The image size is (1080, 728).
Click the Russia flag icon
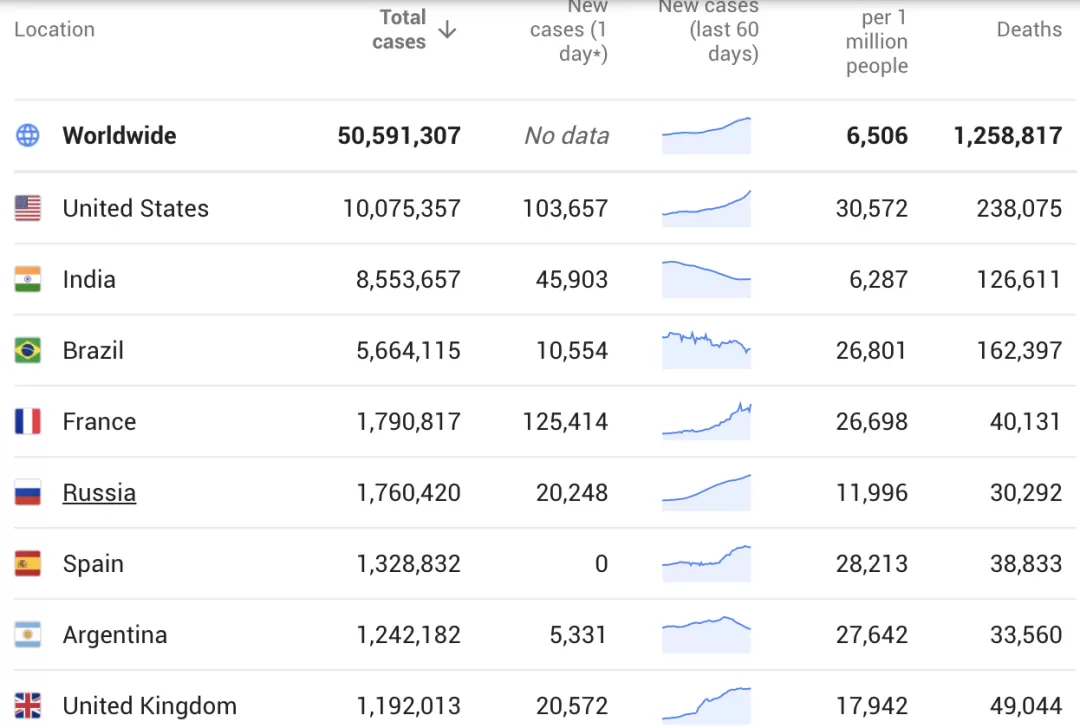click(x=28, y=492)
